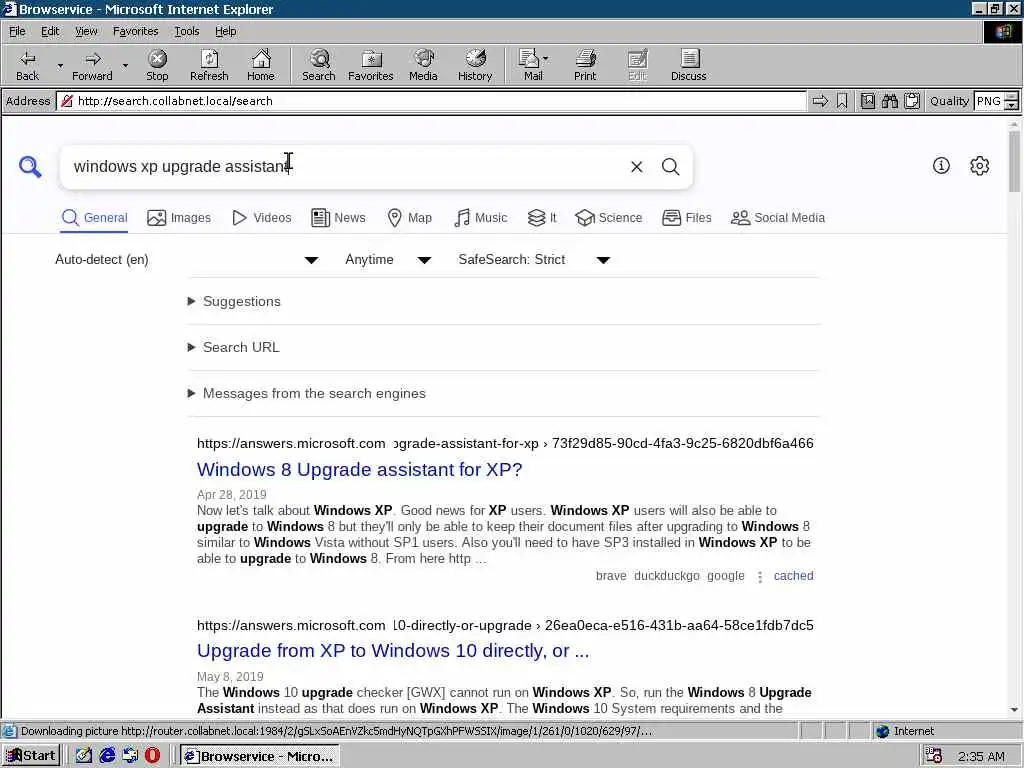Open the Edit menu

[50, 31]
